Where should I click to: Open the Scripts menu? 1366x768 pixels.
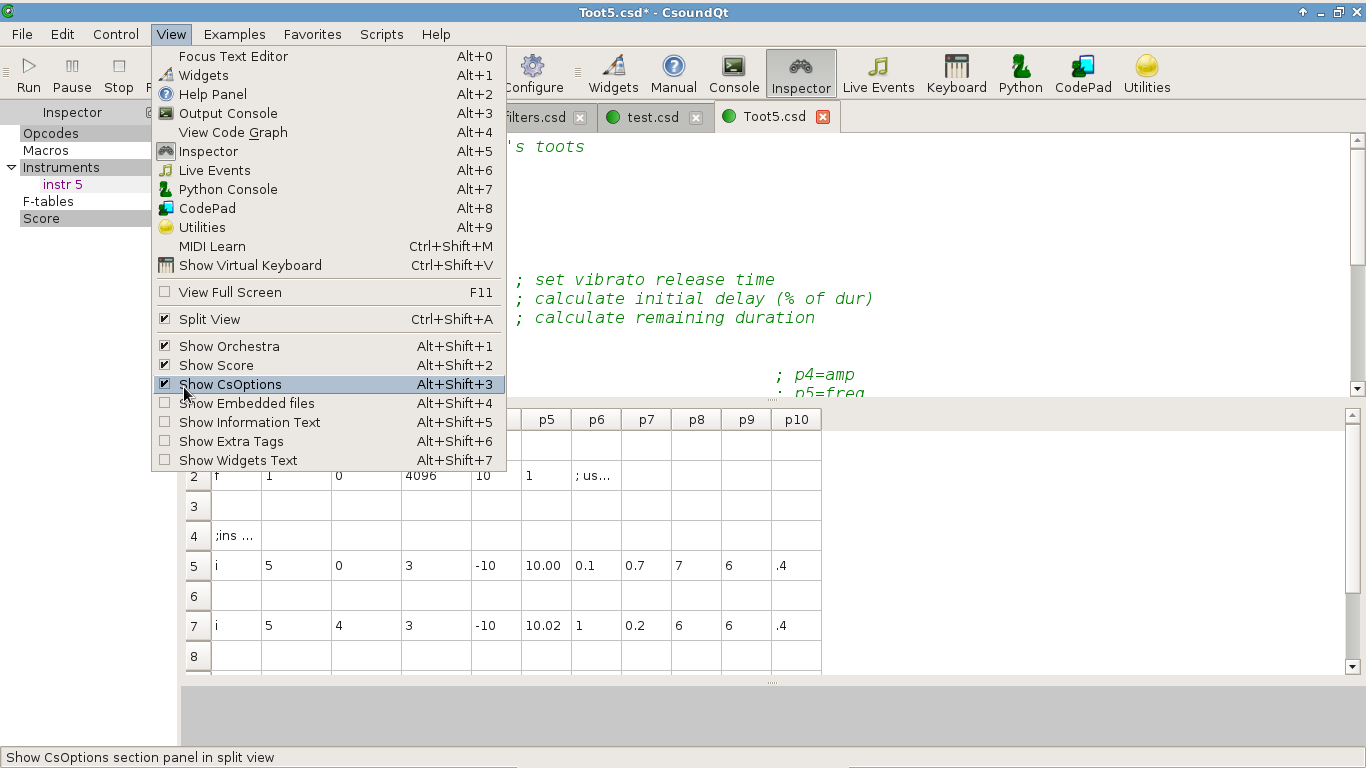(381, 34)
